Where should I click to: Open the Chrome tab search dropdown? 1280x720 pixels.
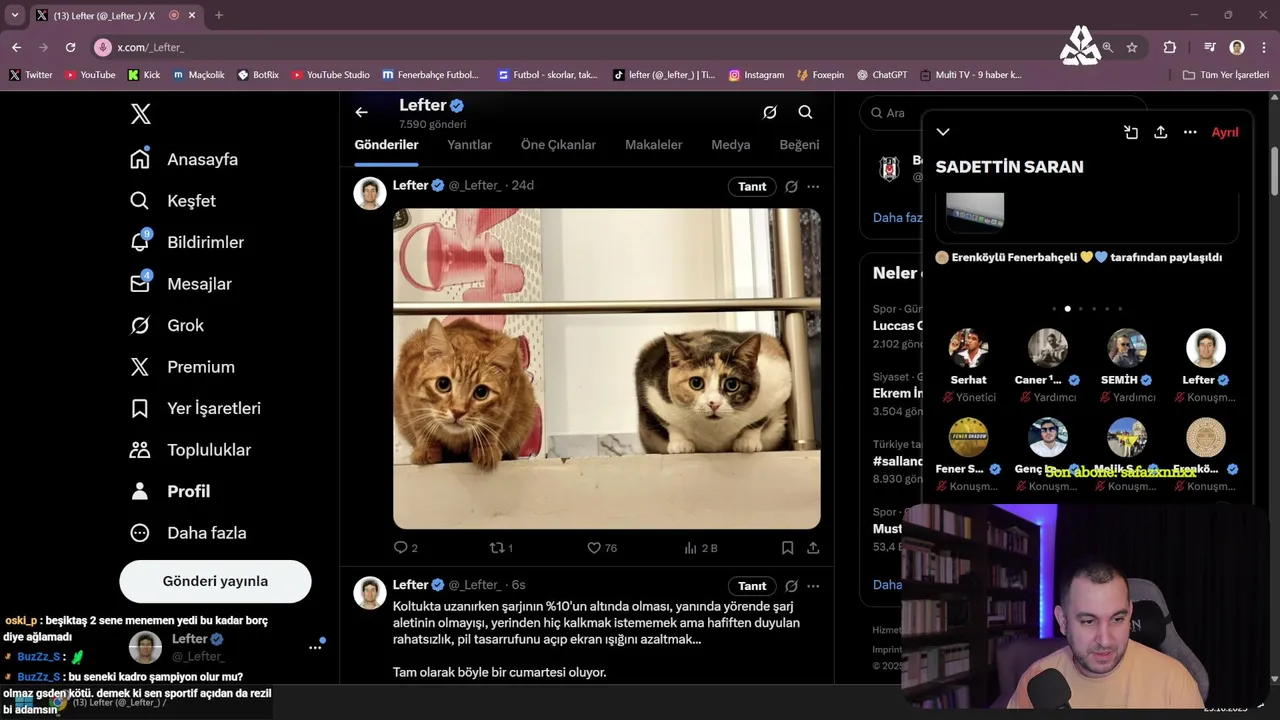pos(14,15)
